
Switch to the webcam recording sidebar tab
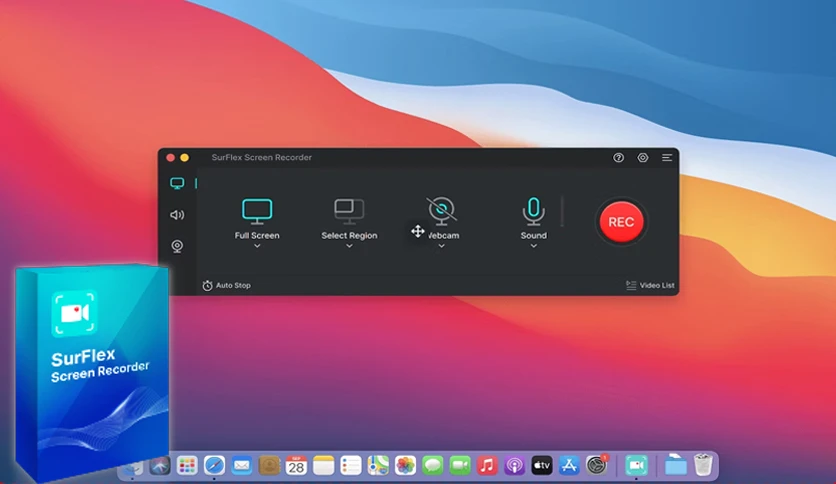(x=177, y=246)
